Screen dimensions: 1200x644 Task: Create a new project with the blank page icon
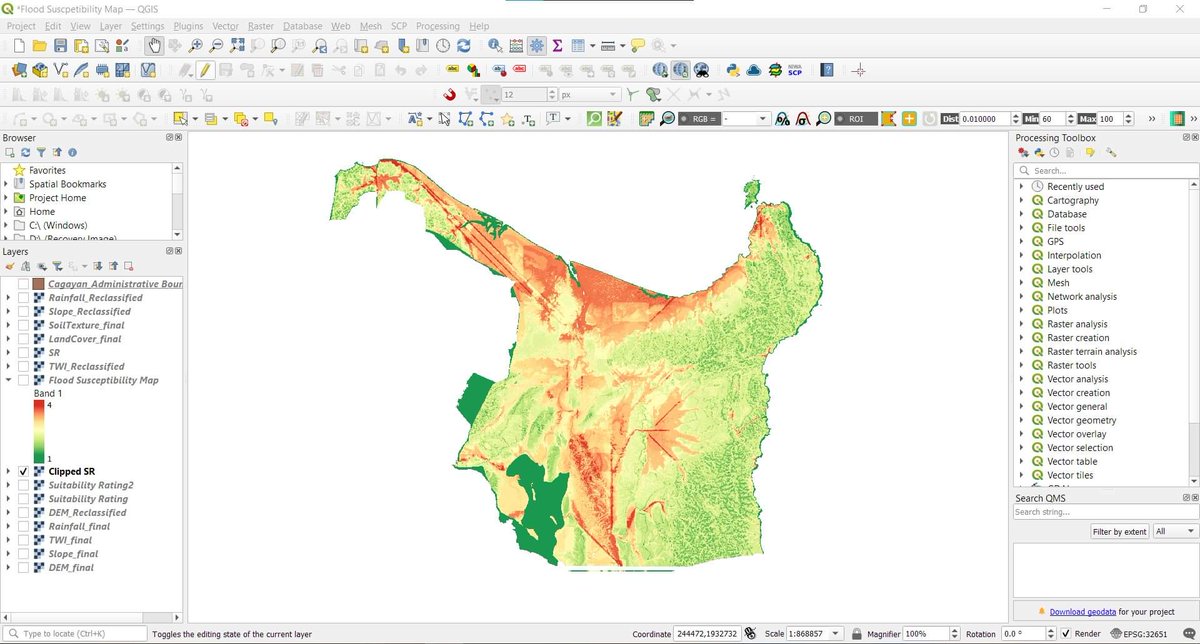19,46
